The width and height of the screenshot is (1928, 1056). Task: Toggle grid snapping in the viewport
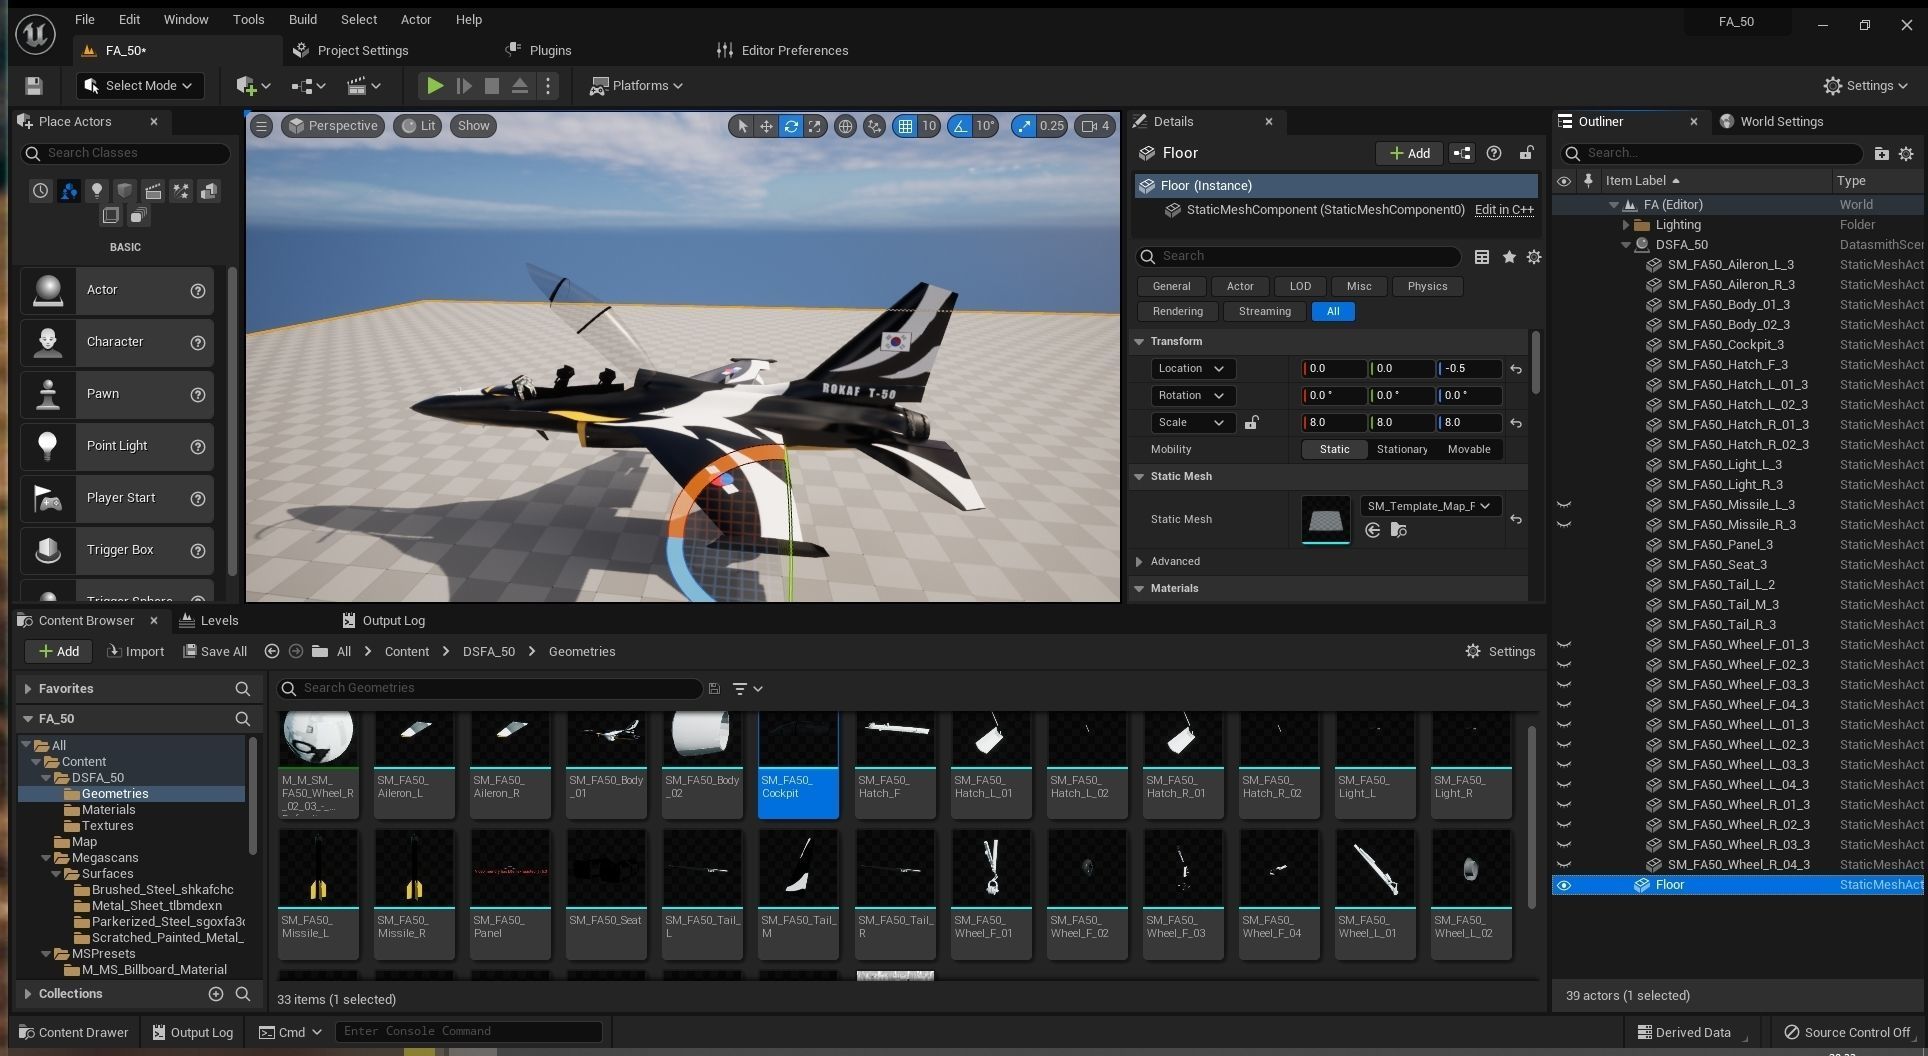[x=905, y=126]
